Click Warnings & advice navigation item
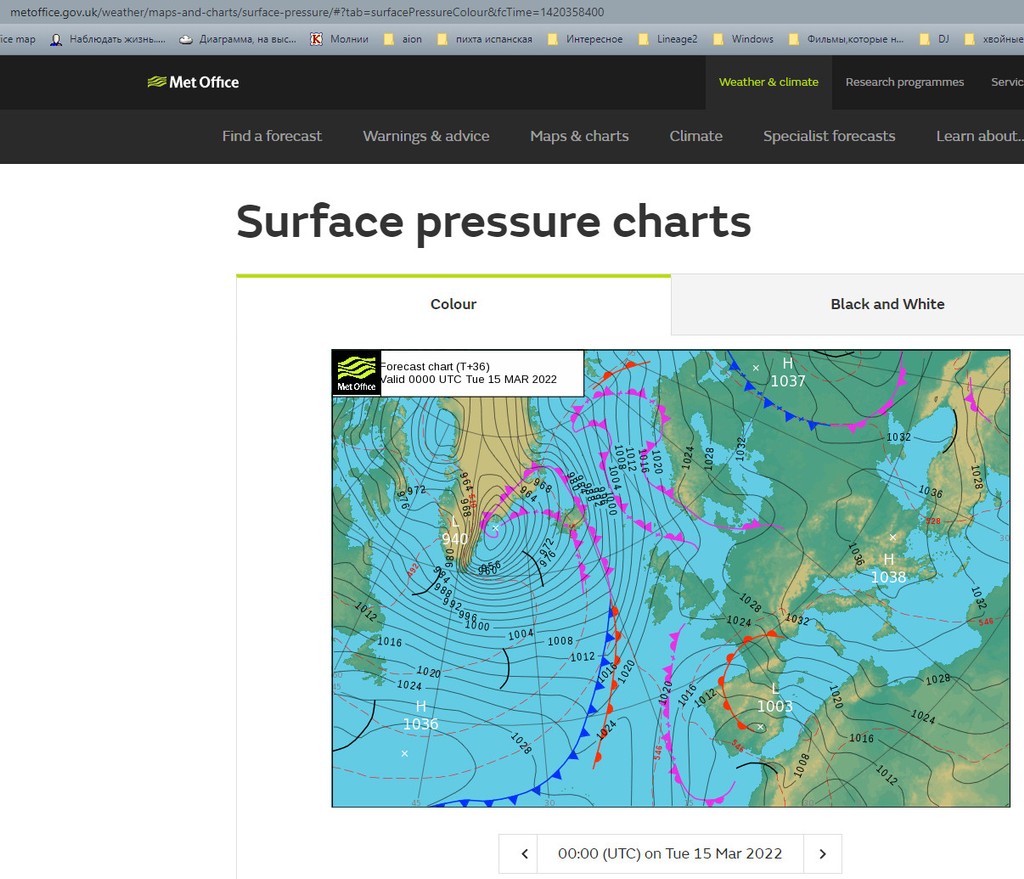 coord(426,136)
